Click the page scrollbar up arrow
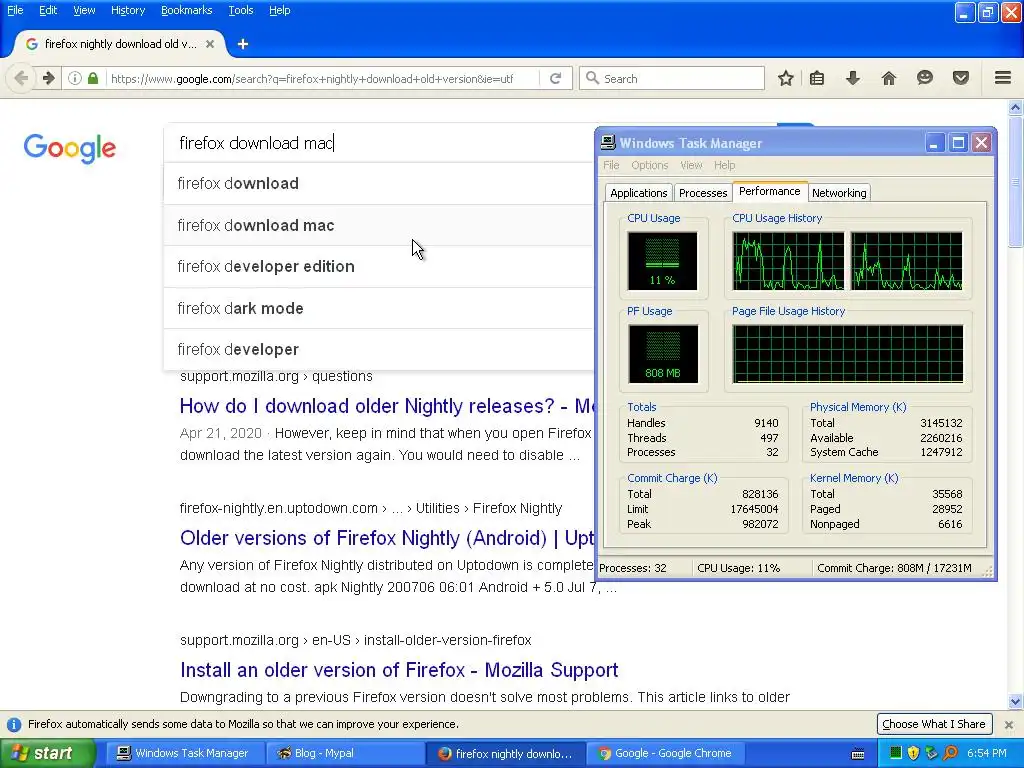The image size is (1024, 768). click(1016, 107)
